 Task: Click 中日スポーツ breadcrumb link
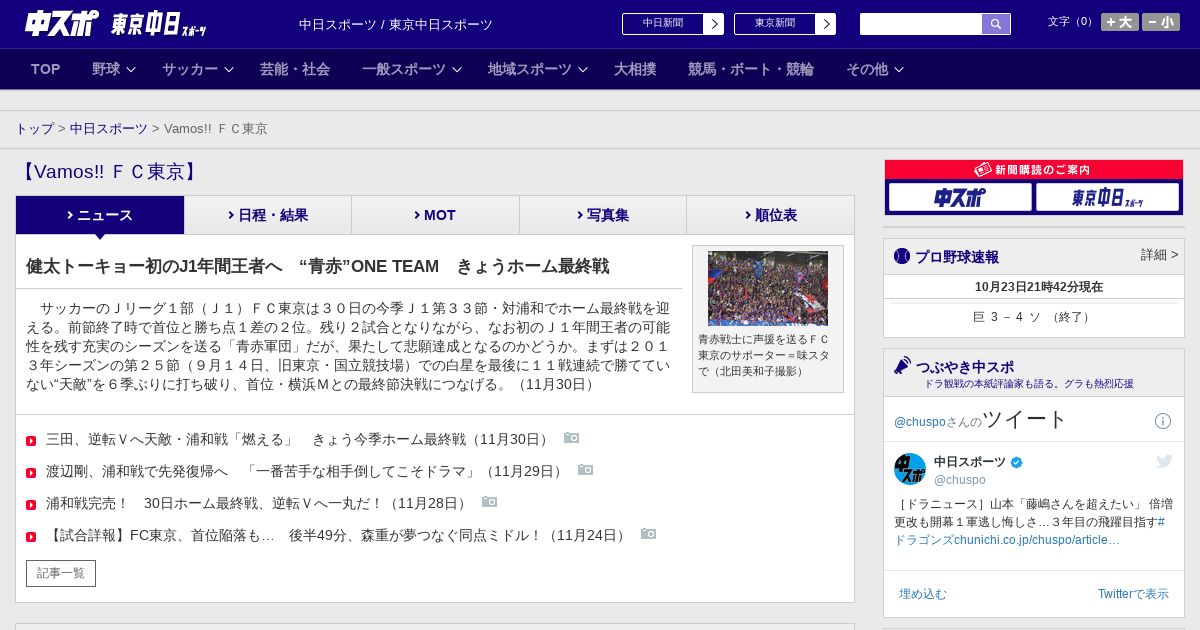[x=109, y=129]
